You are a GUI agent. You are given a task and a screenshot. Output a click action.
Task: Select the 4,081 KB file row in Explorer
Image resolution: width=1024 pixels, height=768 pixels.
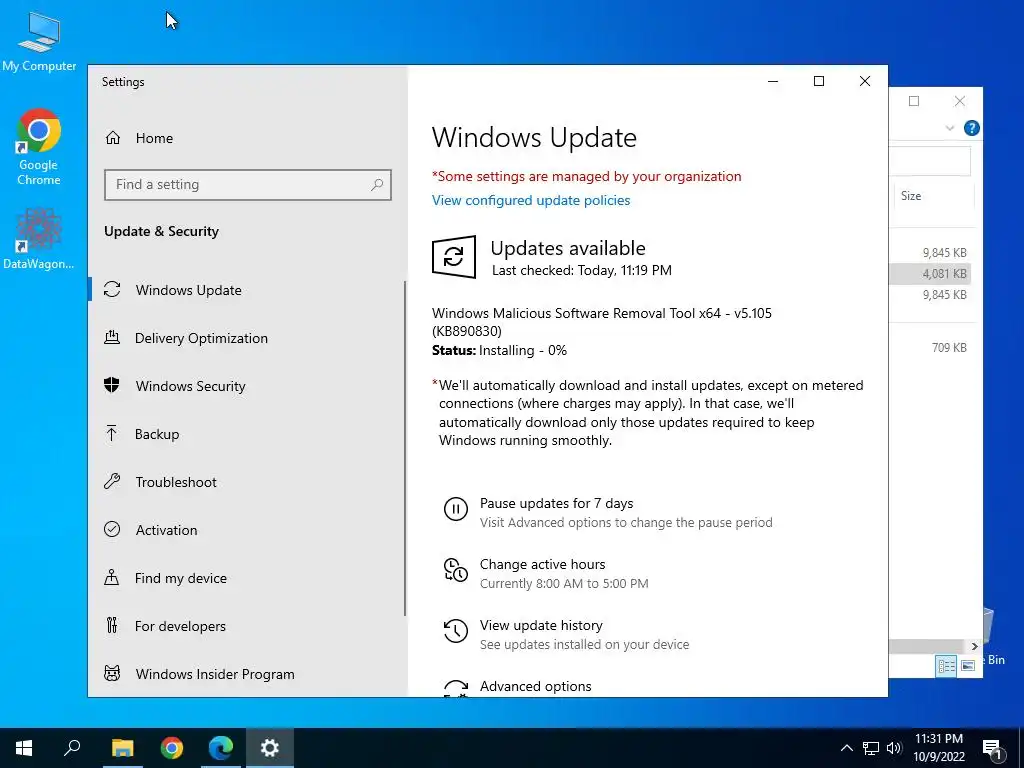pos(930,274)
